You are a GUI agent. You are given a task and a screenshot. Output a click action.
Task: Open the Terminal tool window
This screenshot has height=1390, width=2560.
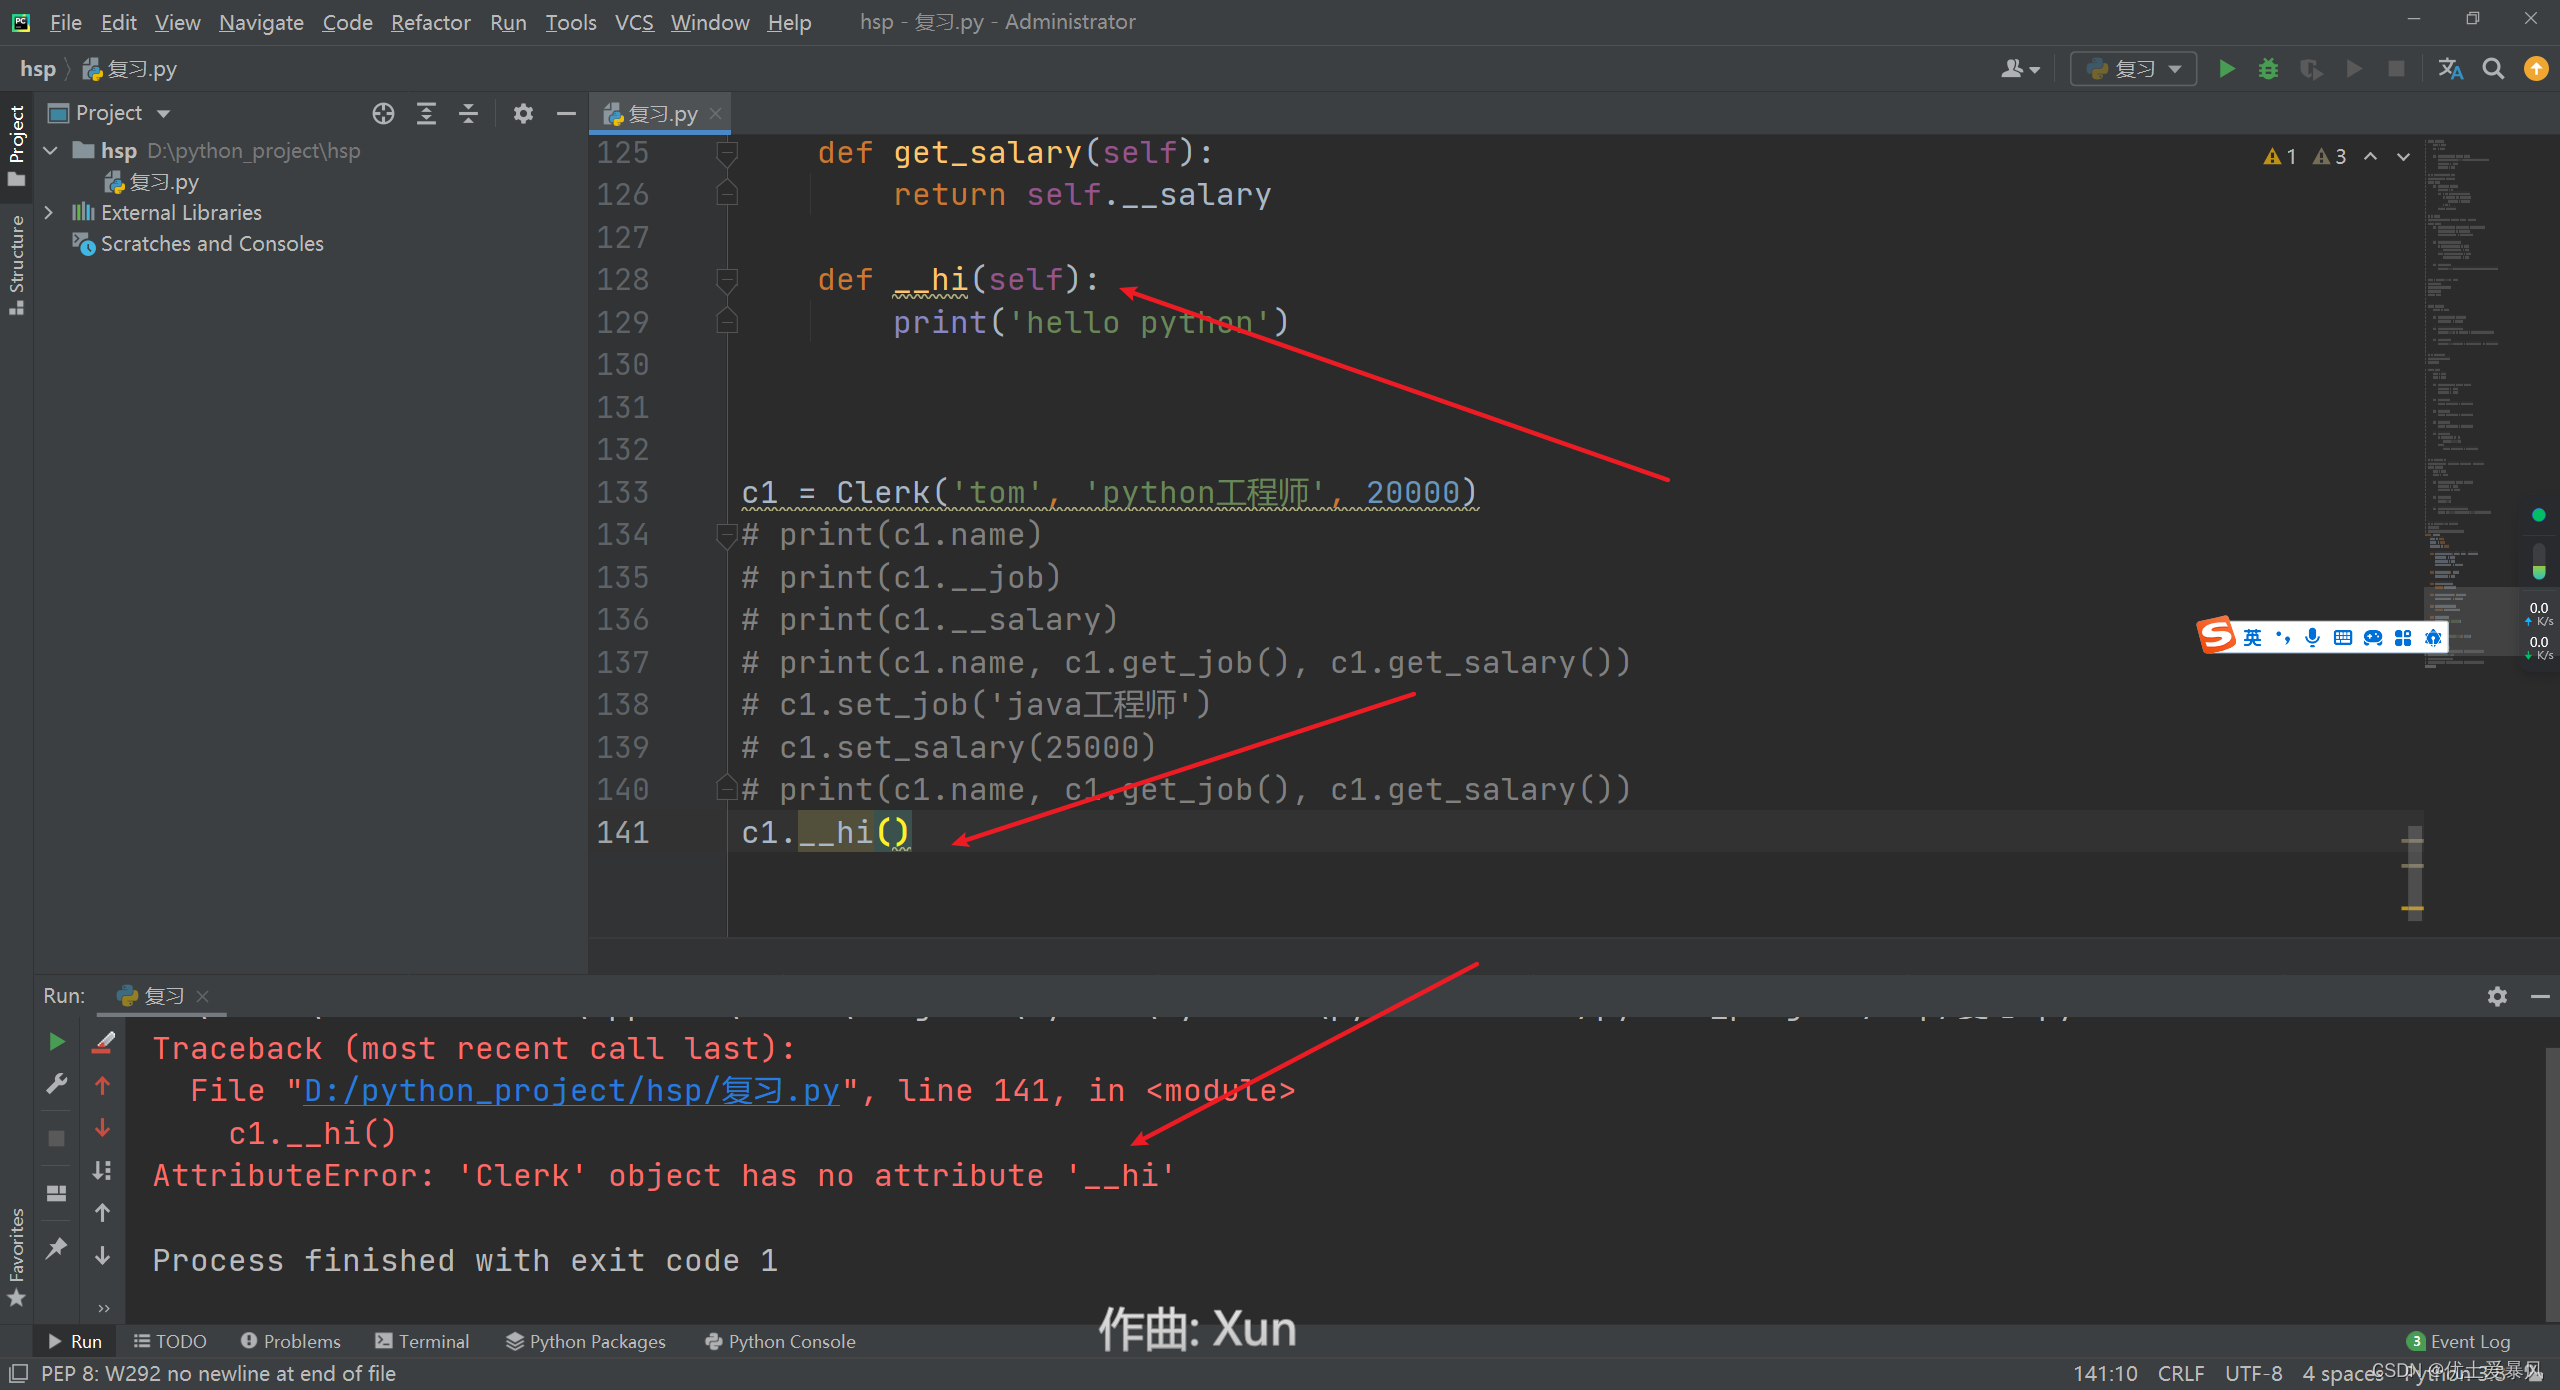pos(422,1341)
